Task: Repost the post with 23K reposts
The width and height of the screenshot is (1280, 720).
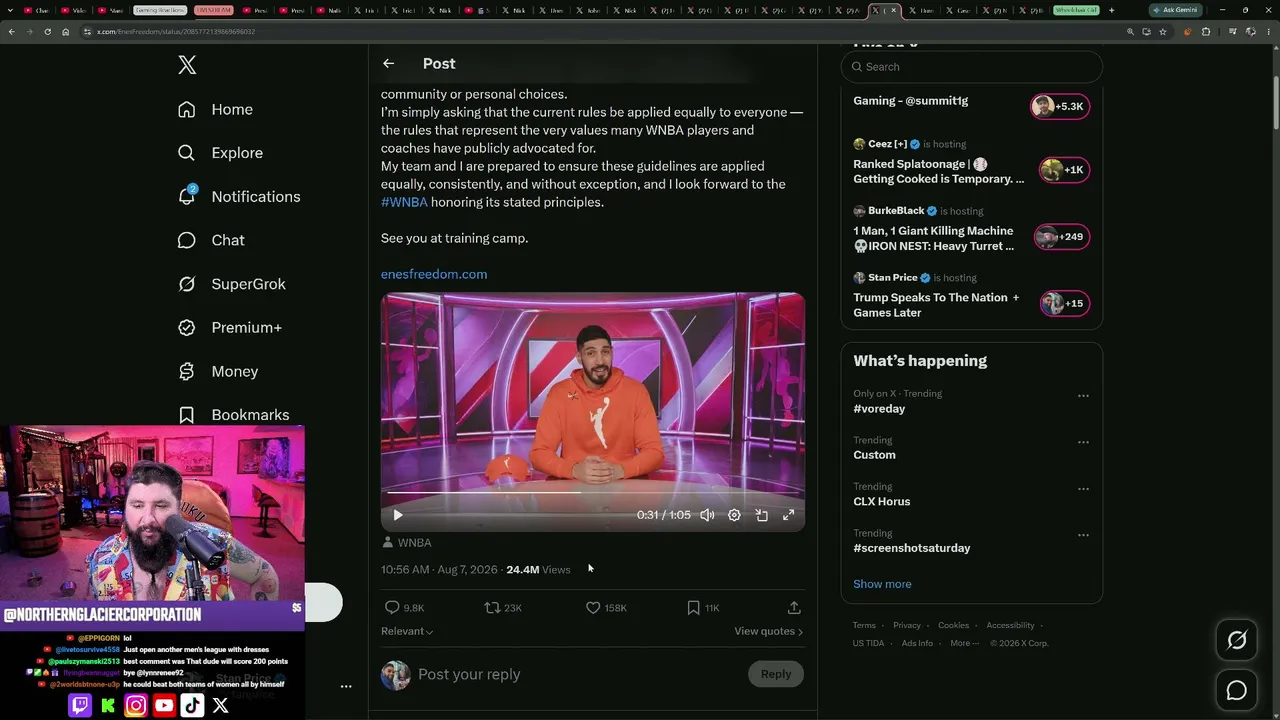Action: tap(492, 607)
